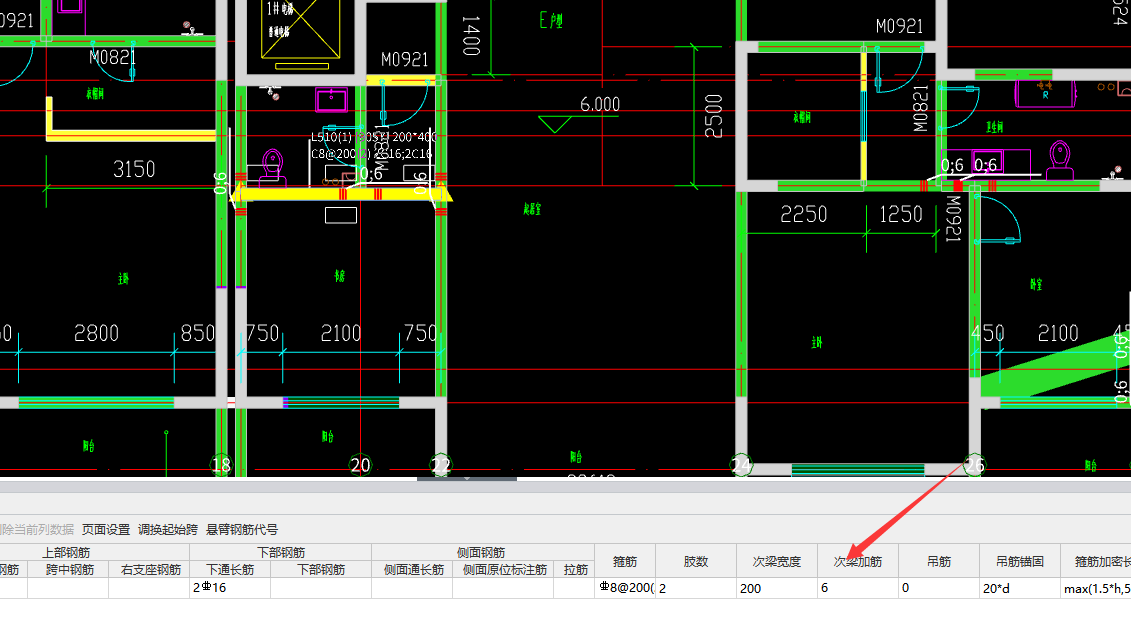Select the 下通长筋 cell with 2⌀16
Screen dimensions: 1131x635
coord(230,588)
